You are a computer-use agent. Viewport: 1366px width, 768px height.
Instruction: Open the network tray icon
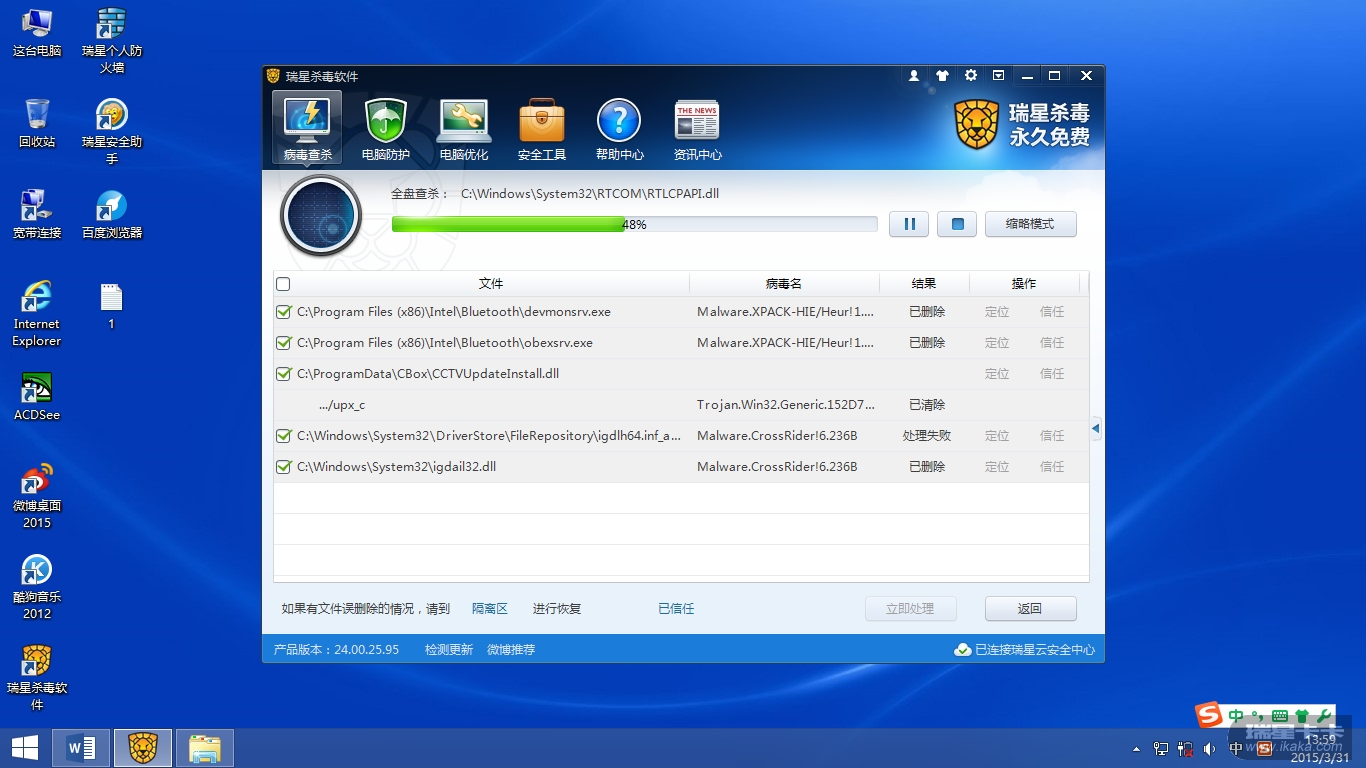[x=1161, y=749]
